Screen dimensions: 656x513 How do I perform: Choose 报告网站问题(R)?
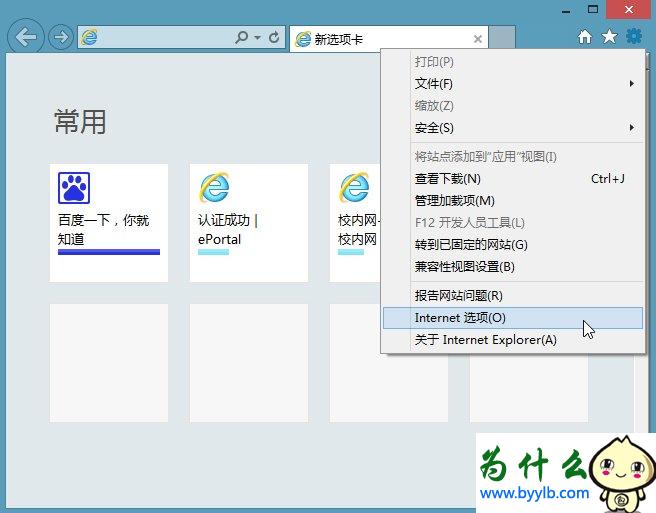click(x=513, y=295)
